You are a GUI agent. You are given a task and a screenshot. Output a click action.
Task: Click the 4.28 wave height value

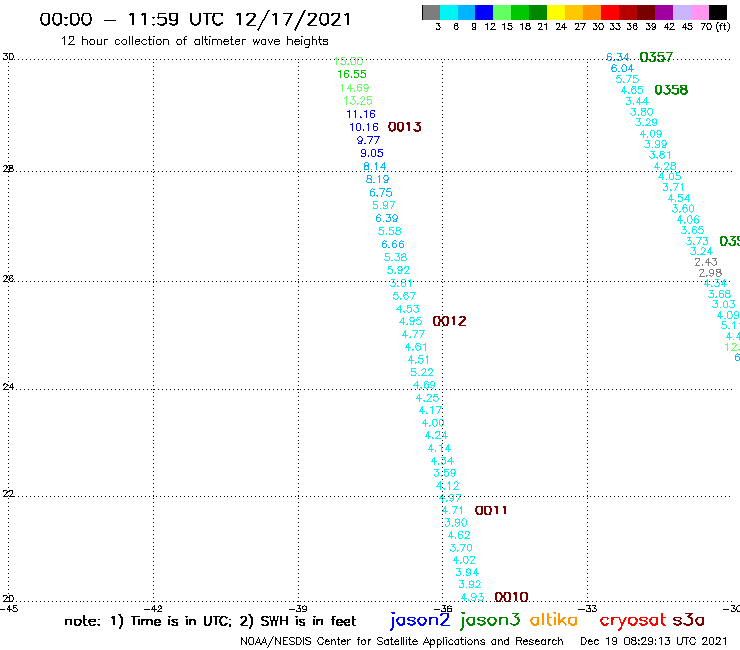coord(665,166)
